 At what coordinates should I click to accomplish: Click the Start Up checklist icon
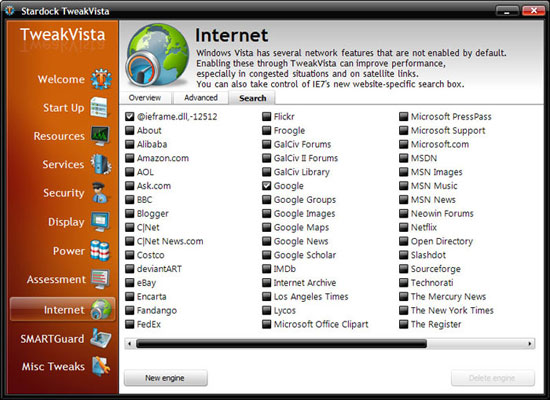[x=99, y=107]
